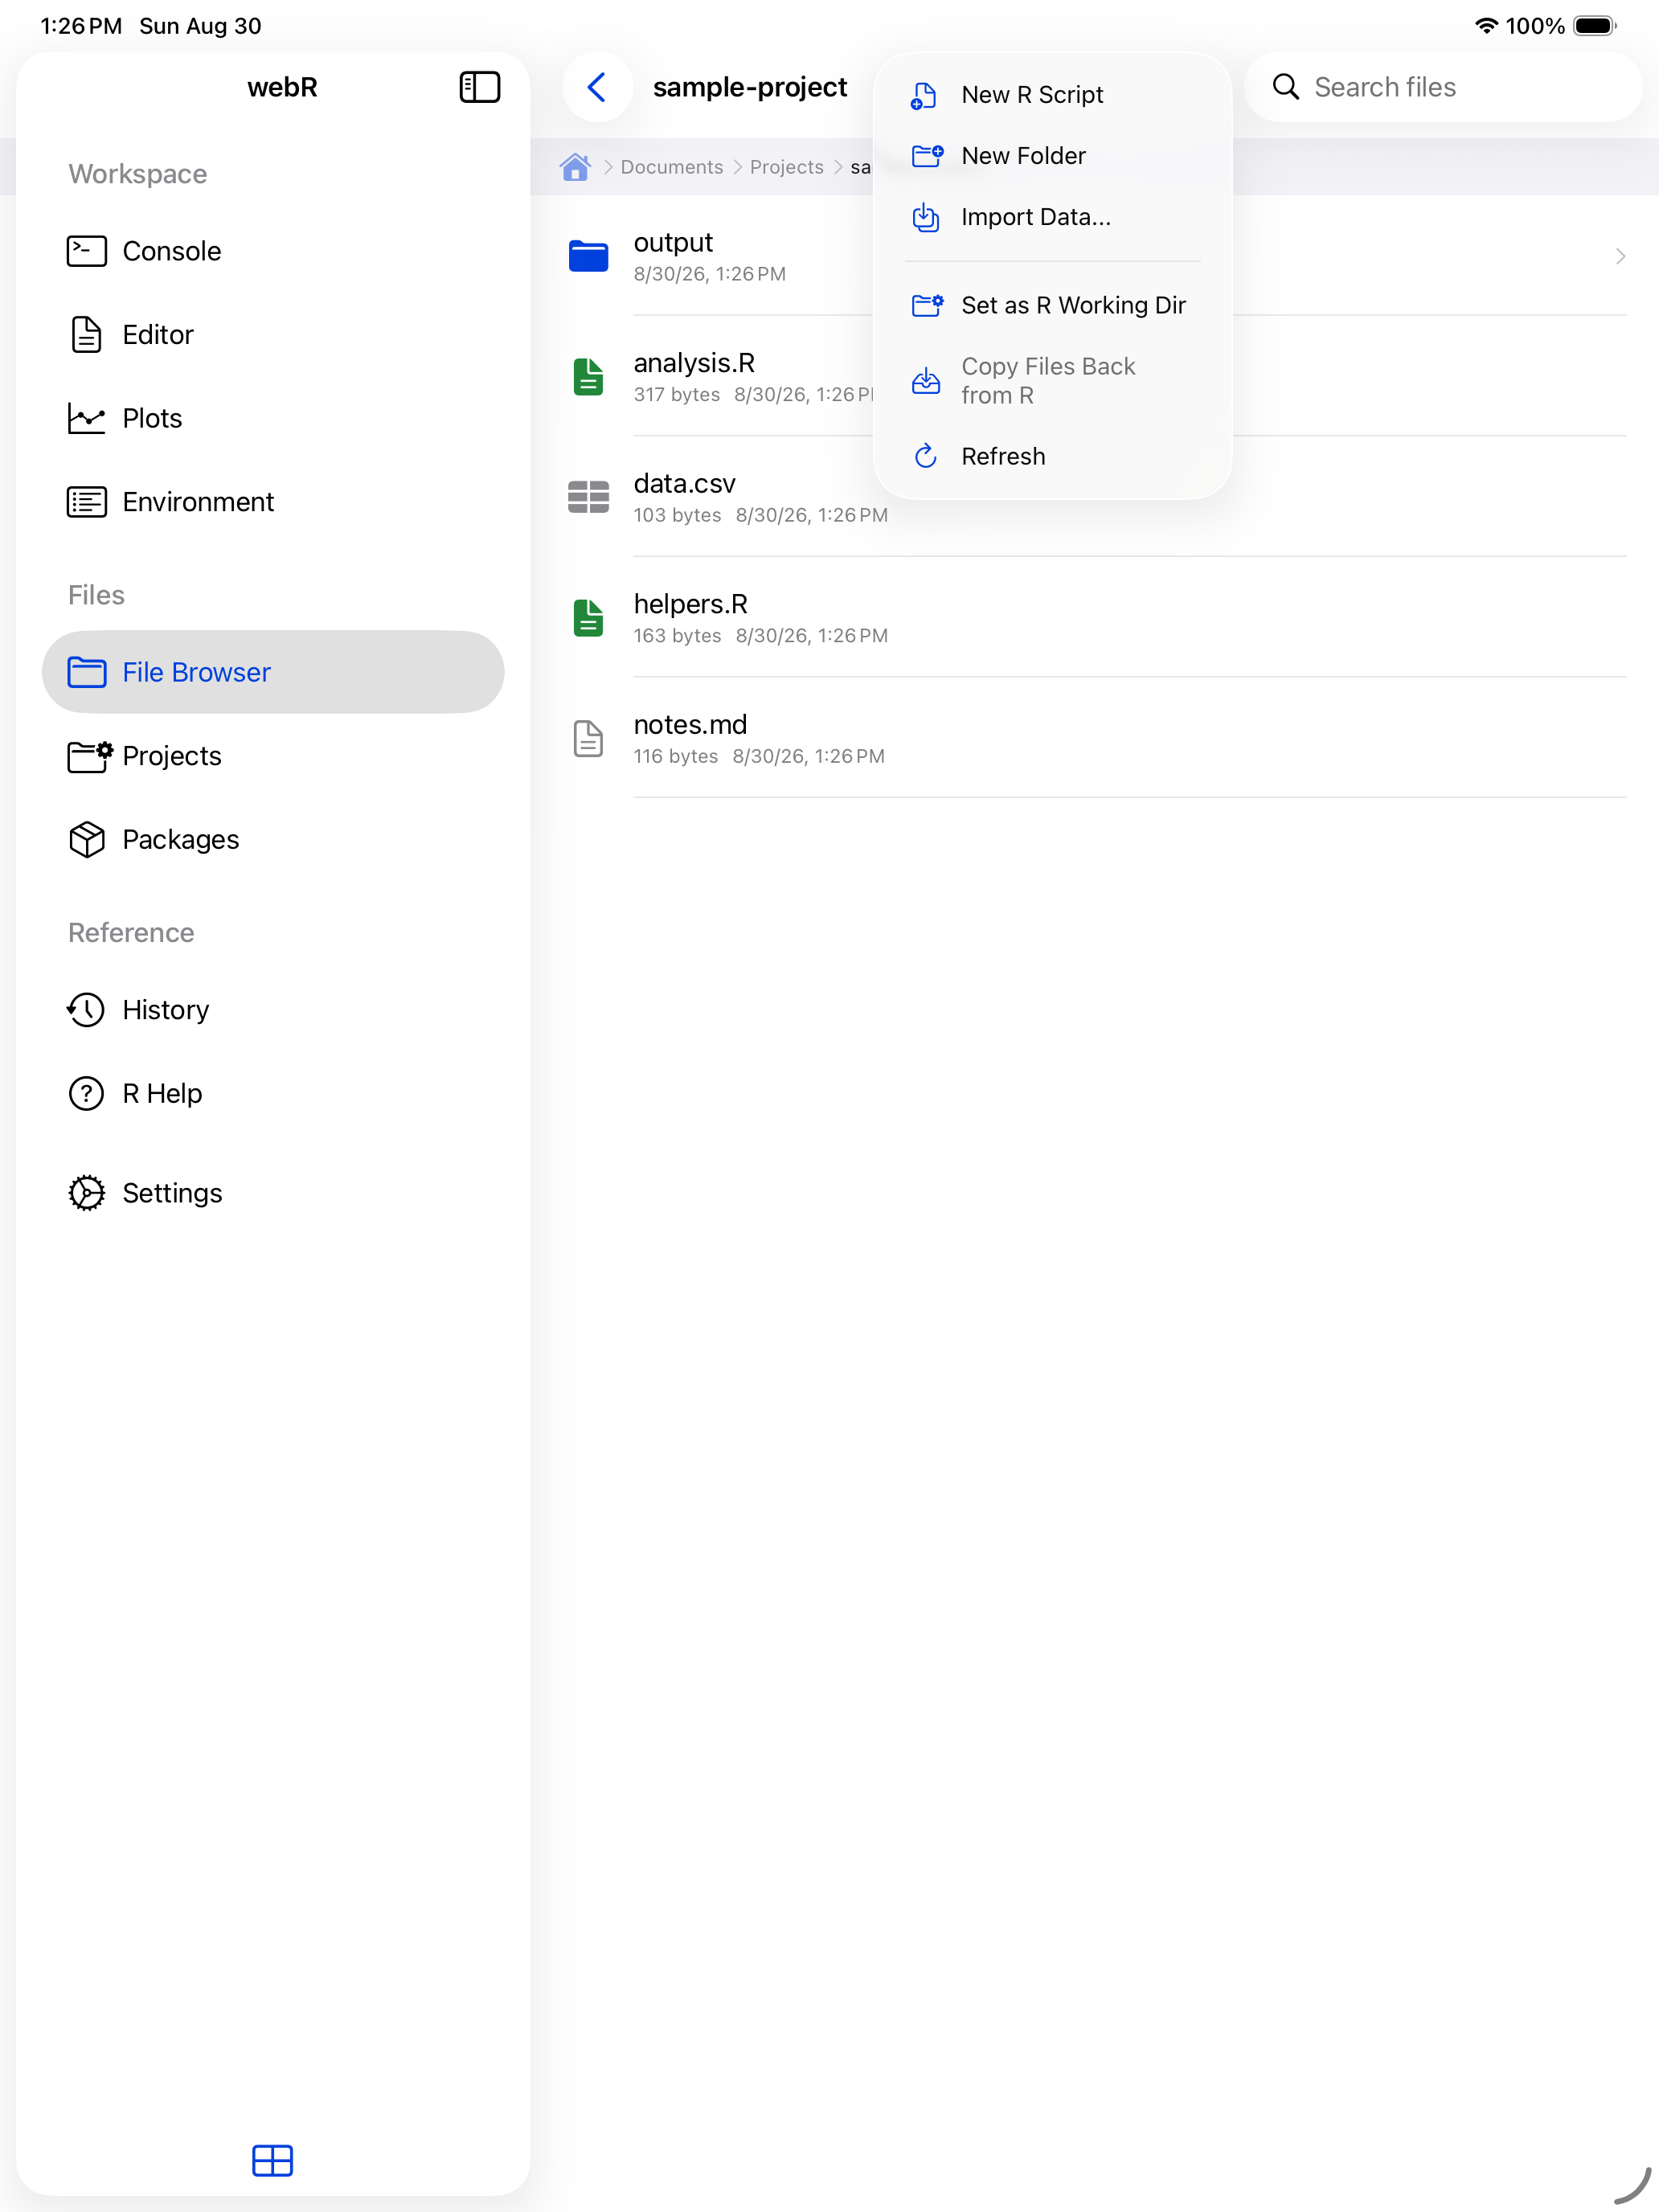Open the analysis.R file name

(x=694, y=363)
